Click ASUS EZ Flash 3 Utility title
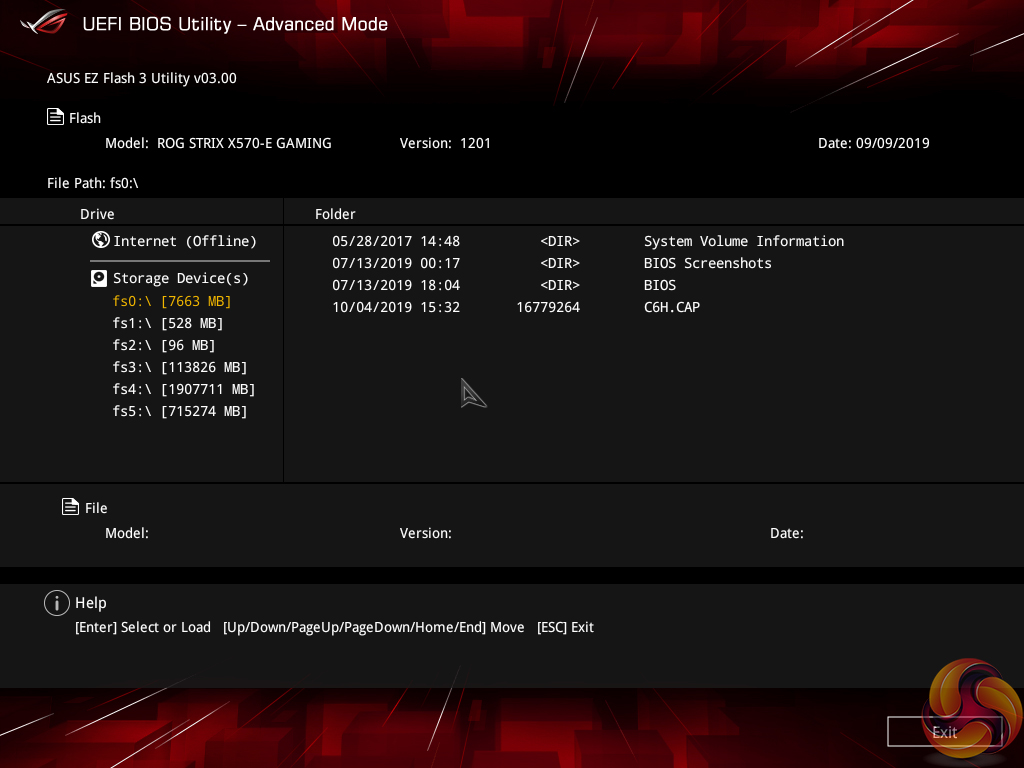The width and height of the screenshot is (1024, 768). [142, 78]
